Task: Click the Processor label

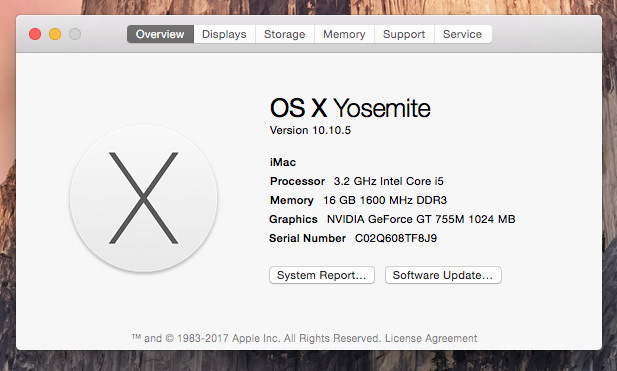Action: (297, 181)
